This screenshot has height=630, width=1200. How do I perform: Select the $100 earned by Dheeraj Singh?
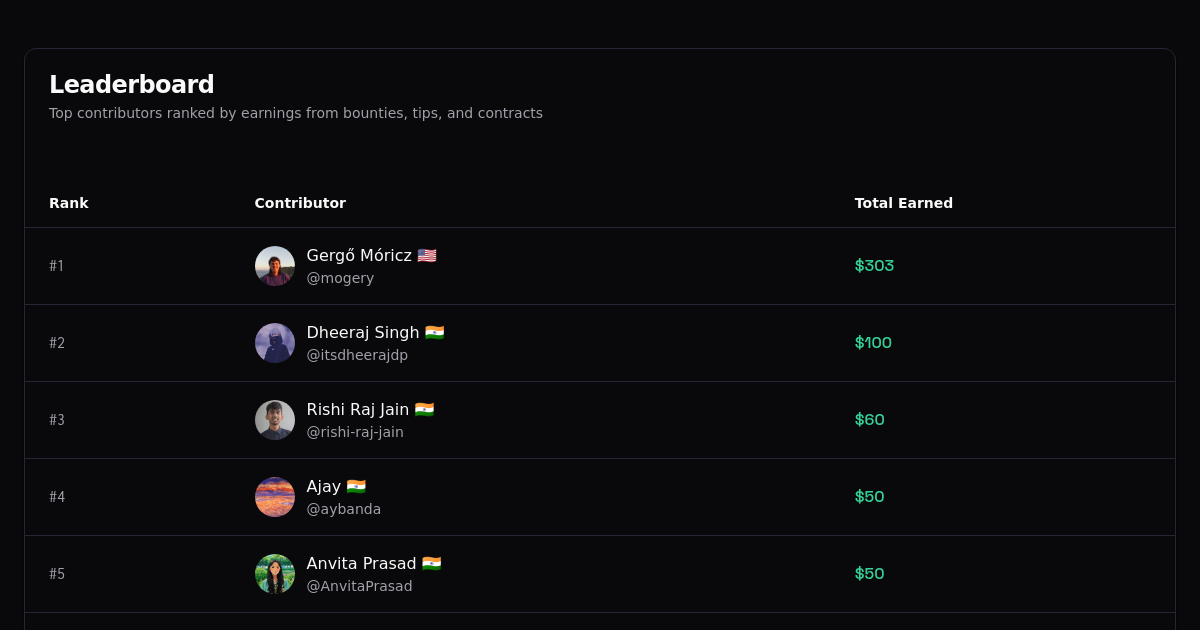[873, 342]
